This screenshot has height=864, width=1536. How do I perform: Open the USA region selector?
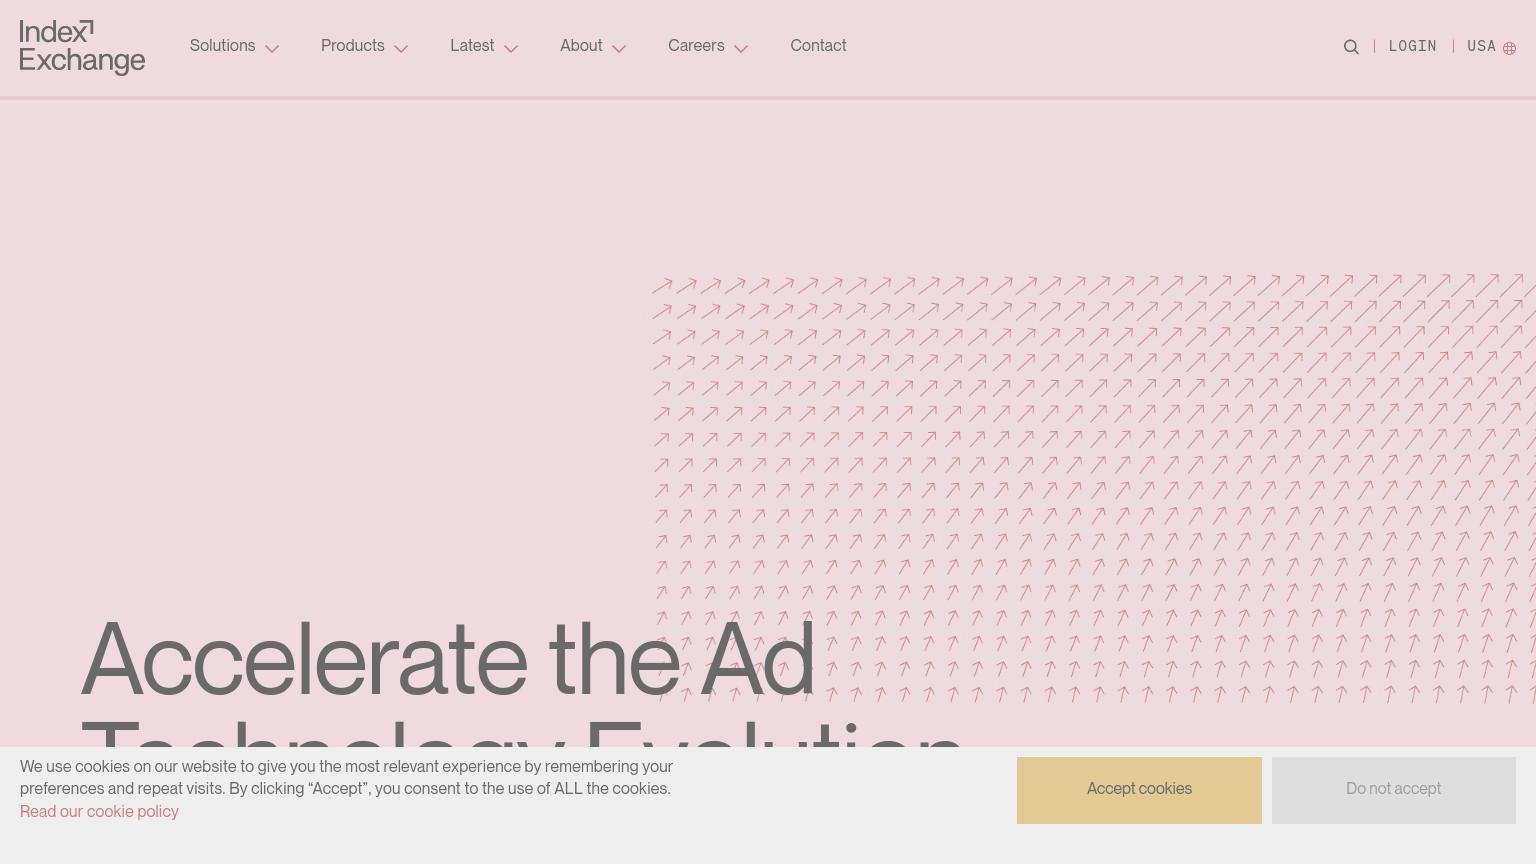coord(1481,46)
